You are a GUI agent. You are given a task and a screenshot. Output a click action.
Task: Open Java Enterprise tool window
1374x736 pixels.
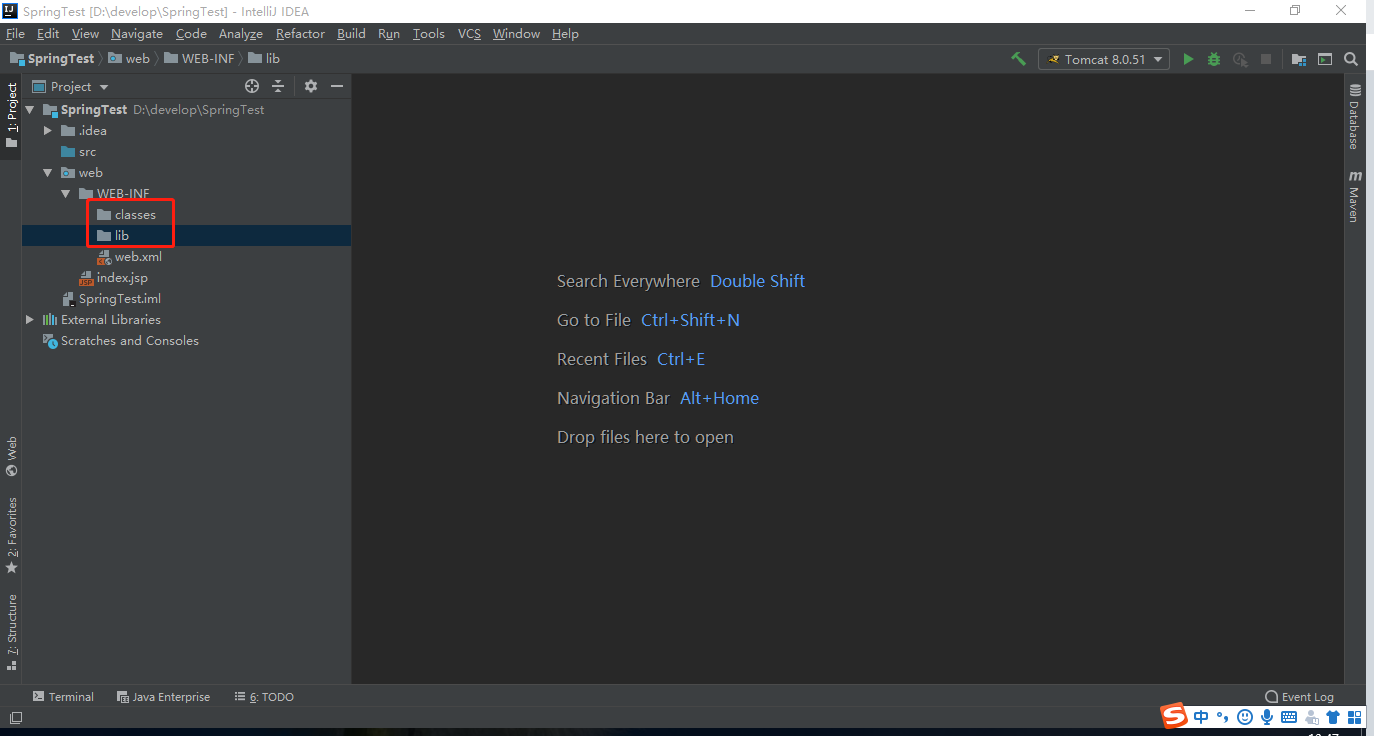point(163,697)
